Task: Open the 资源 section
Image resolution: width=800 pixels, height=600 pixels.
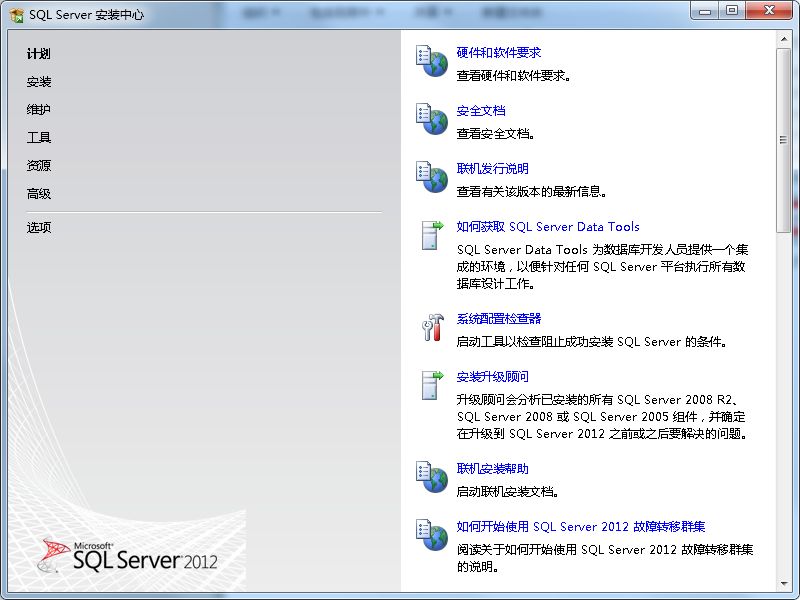Action: [39, 165]
